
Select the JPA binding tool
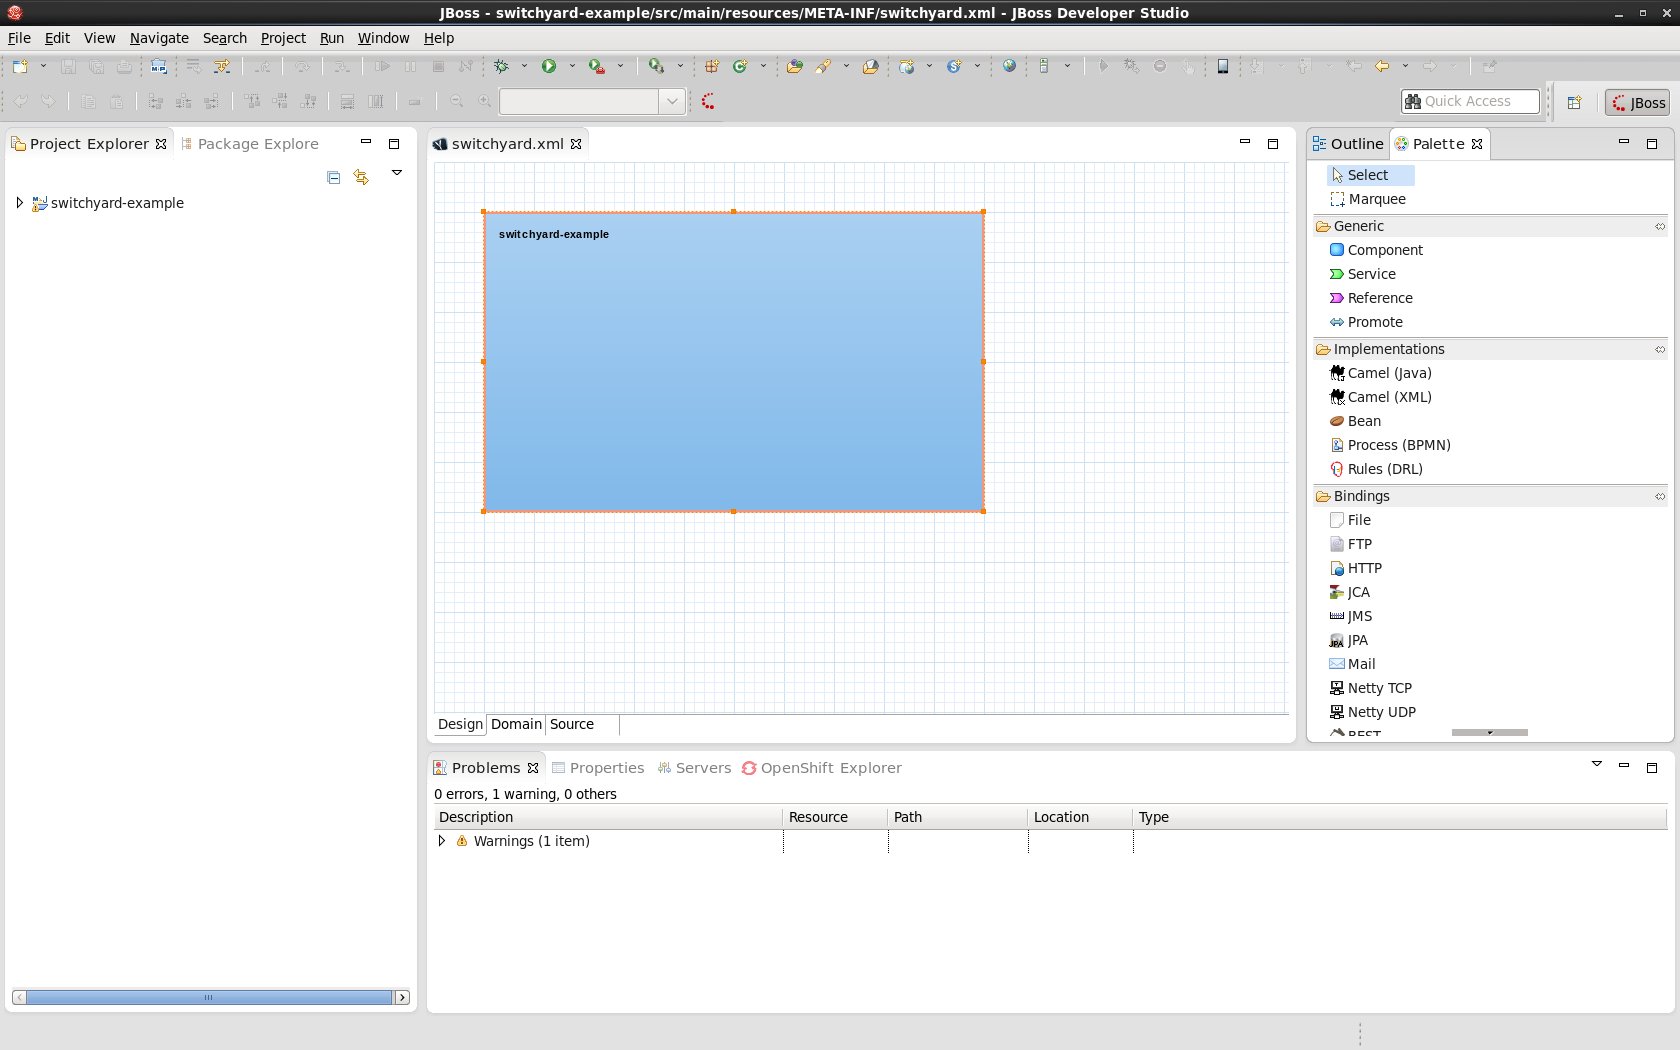click(1348, 640)
